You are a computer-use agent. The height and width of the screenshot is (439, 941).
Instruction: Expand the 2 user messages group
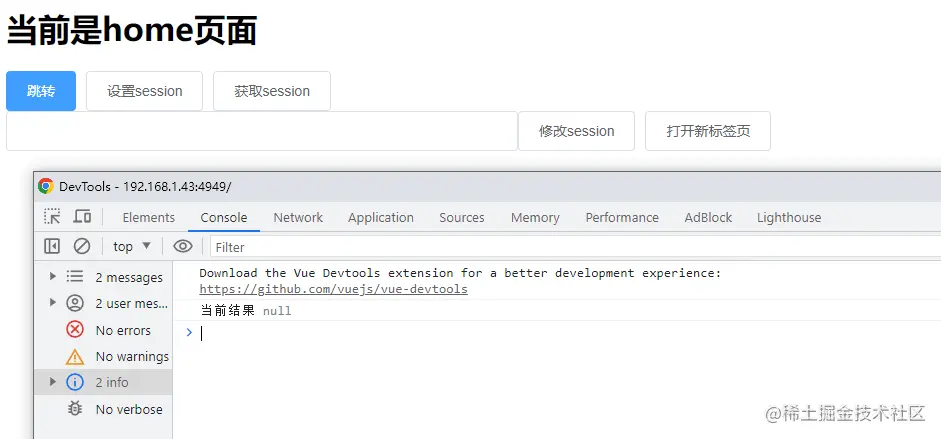[53, 303]
